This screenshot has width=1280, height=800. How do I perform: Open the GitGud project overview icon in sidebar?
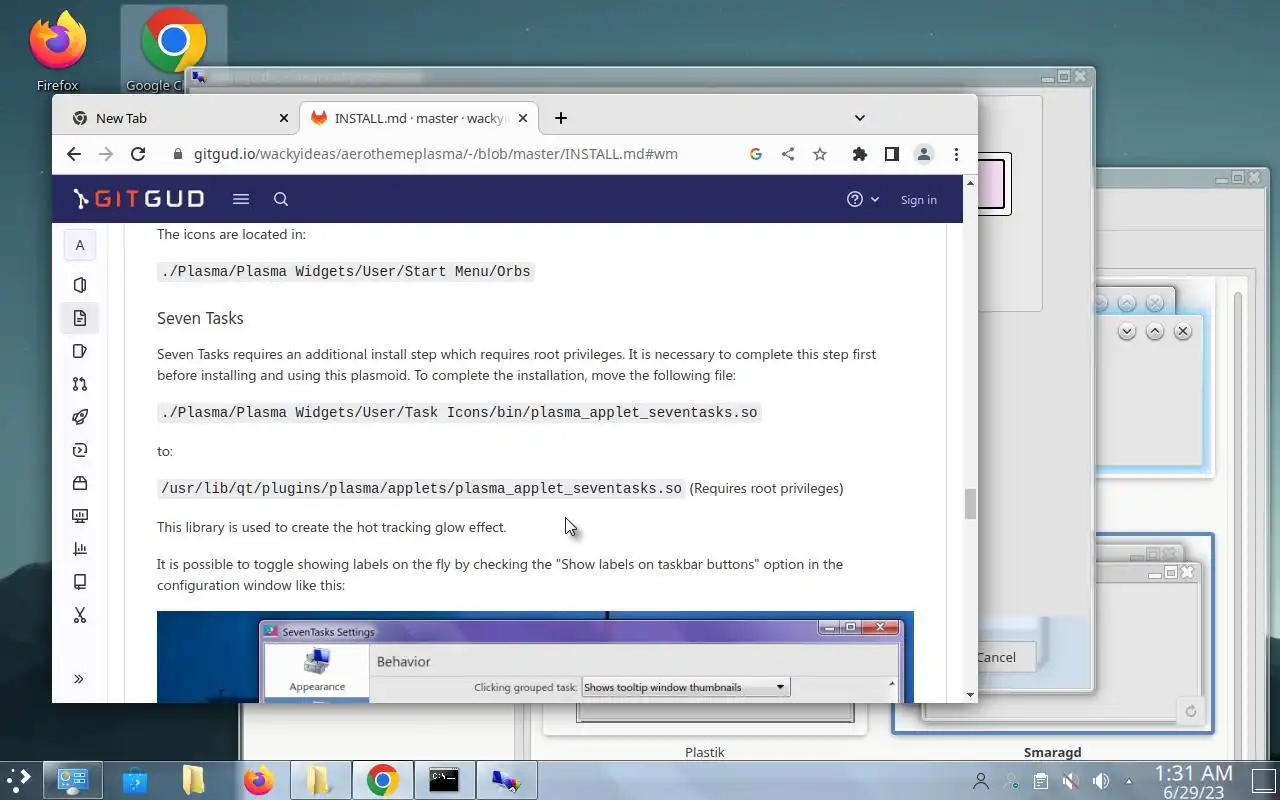pos(80,285)
